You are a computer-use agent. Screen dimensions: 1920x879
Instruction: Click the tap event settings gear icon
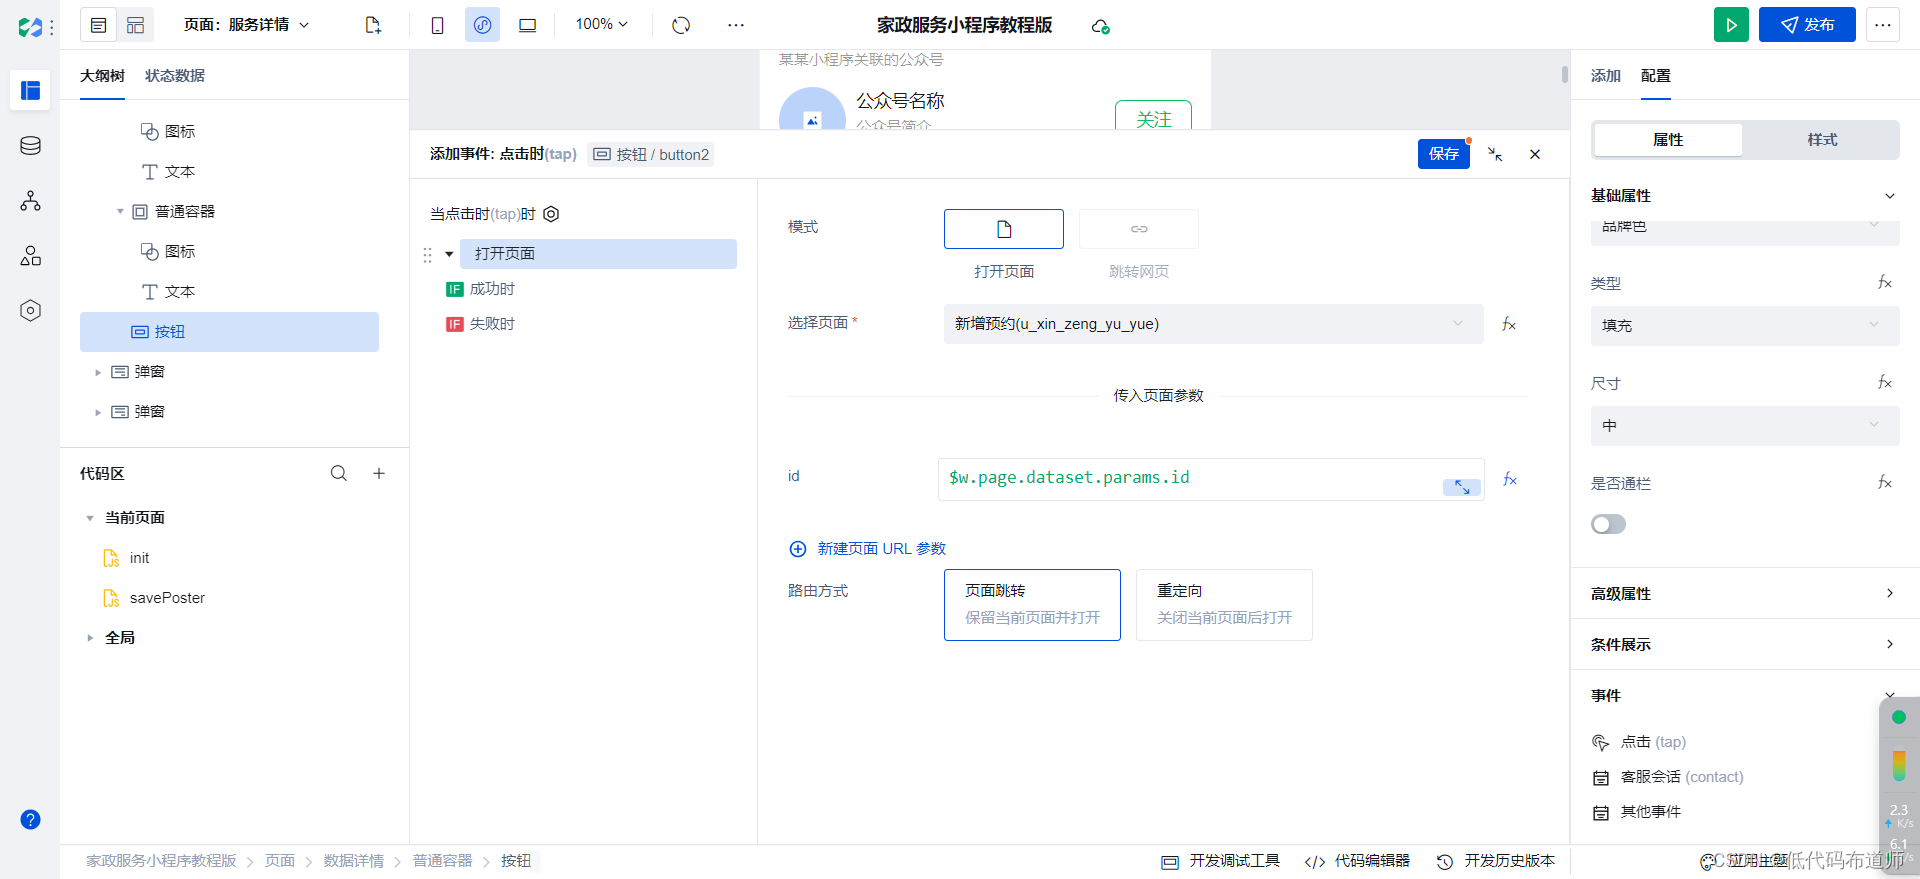coord(551,214)
